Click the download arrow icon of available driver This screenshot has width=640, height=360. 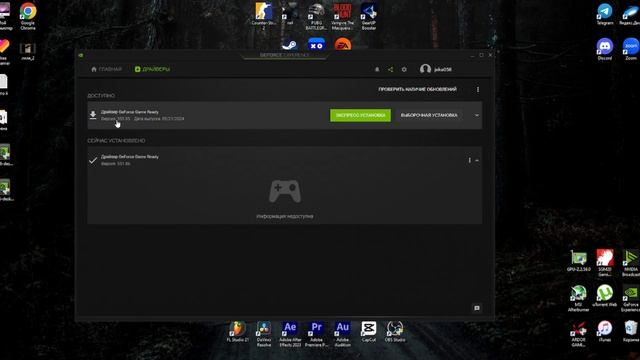click(x=93, y=115)
